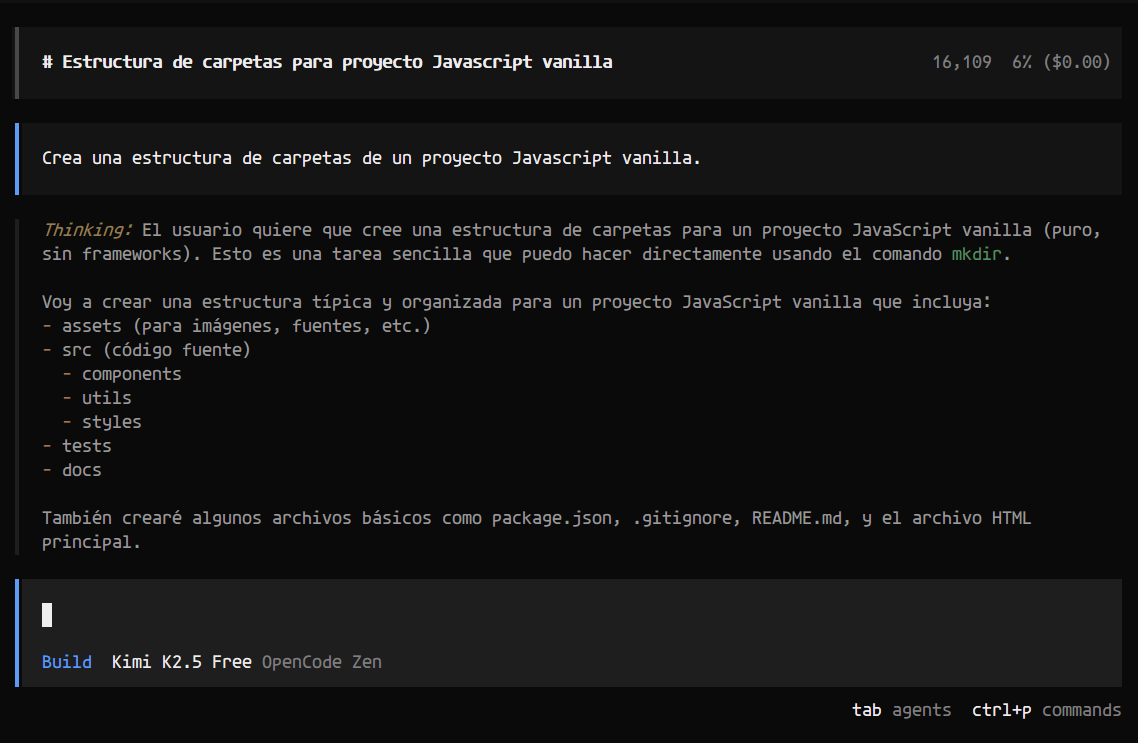Image resolution: width=1138 pixels, height=743 pixels.
Task: Click the "utils" sub-item
Action: tap(106, 398)
